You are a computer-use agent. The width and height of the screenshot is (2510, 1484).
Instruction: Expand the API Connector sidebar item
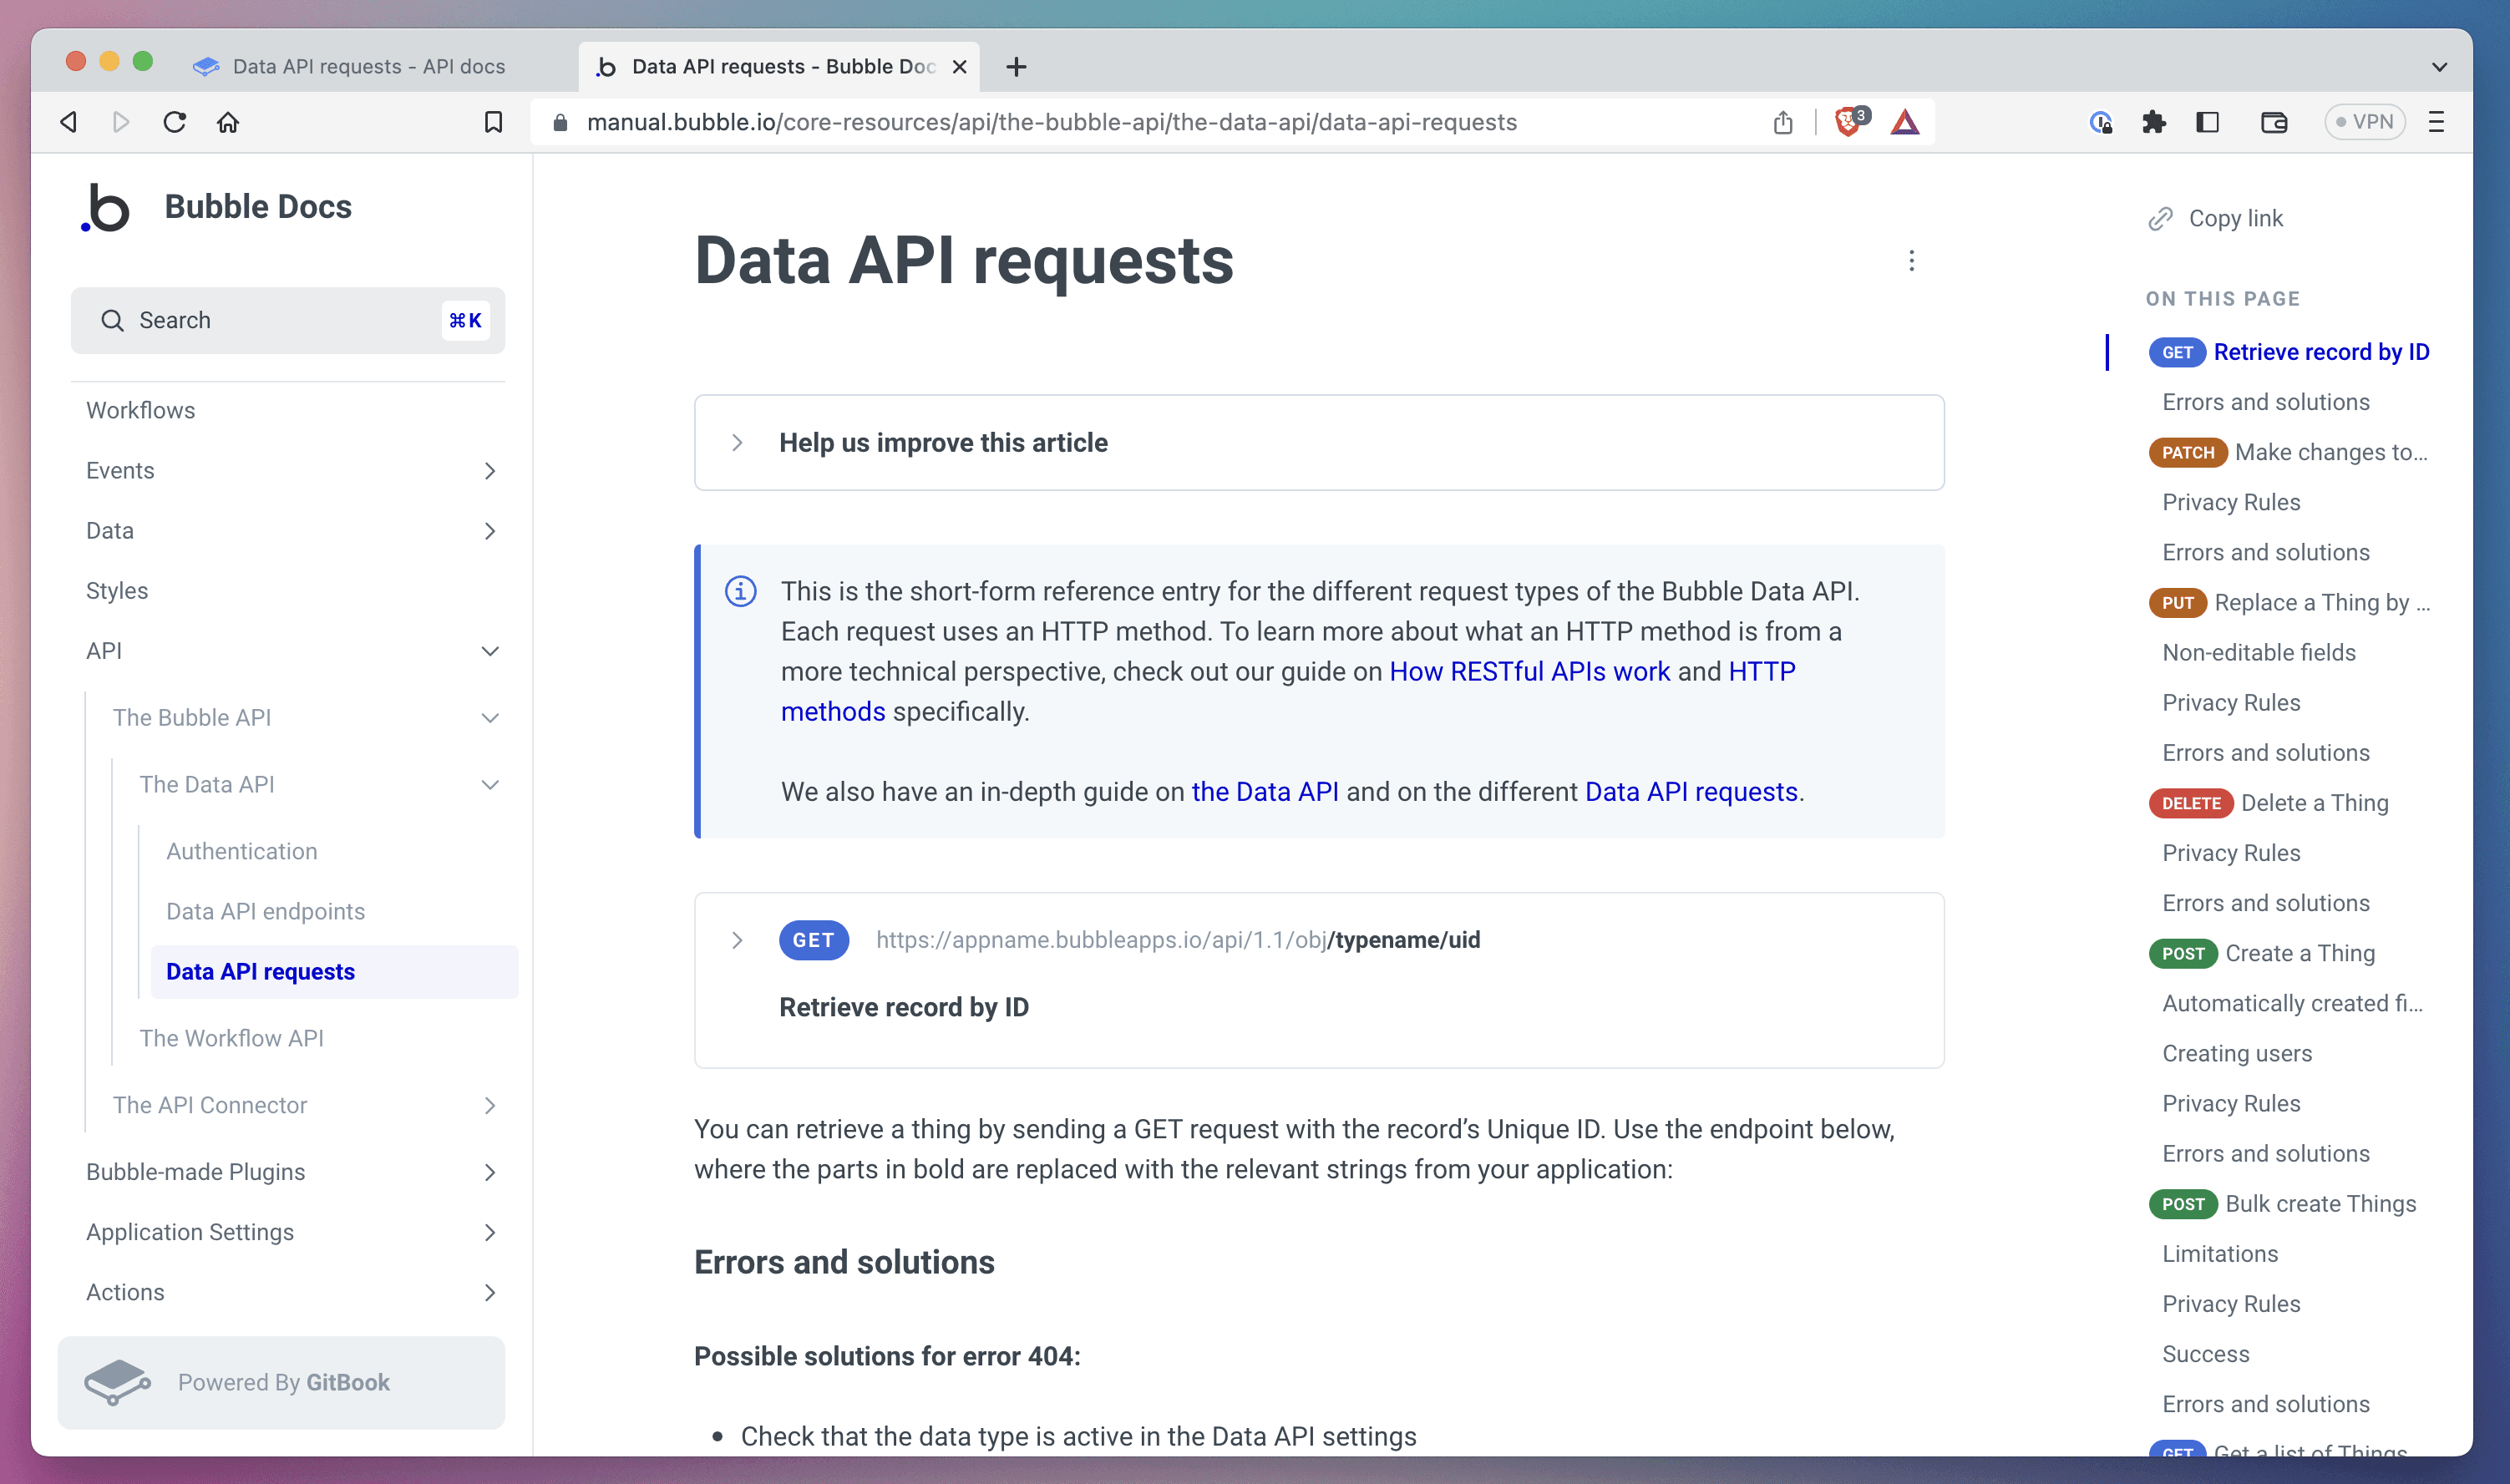489,1104
